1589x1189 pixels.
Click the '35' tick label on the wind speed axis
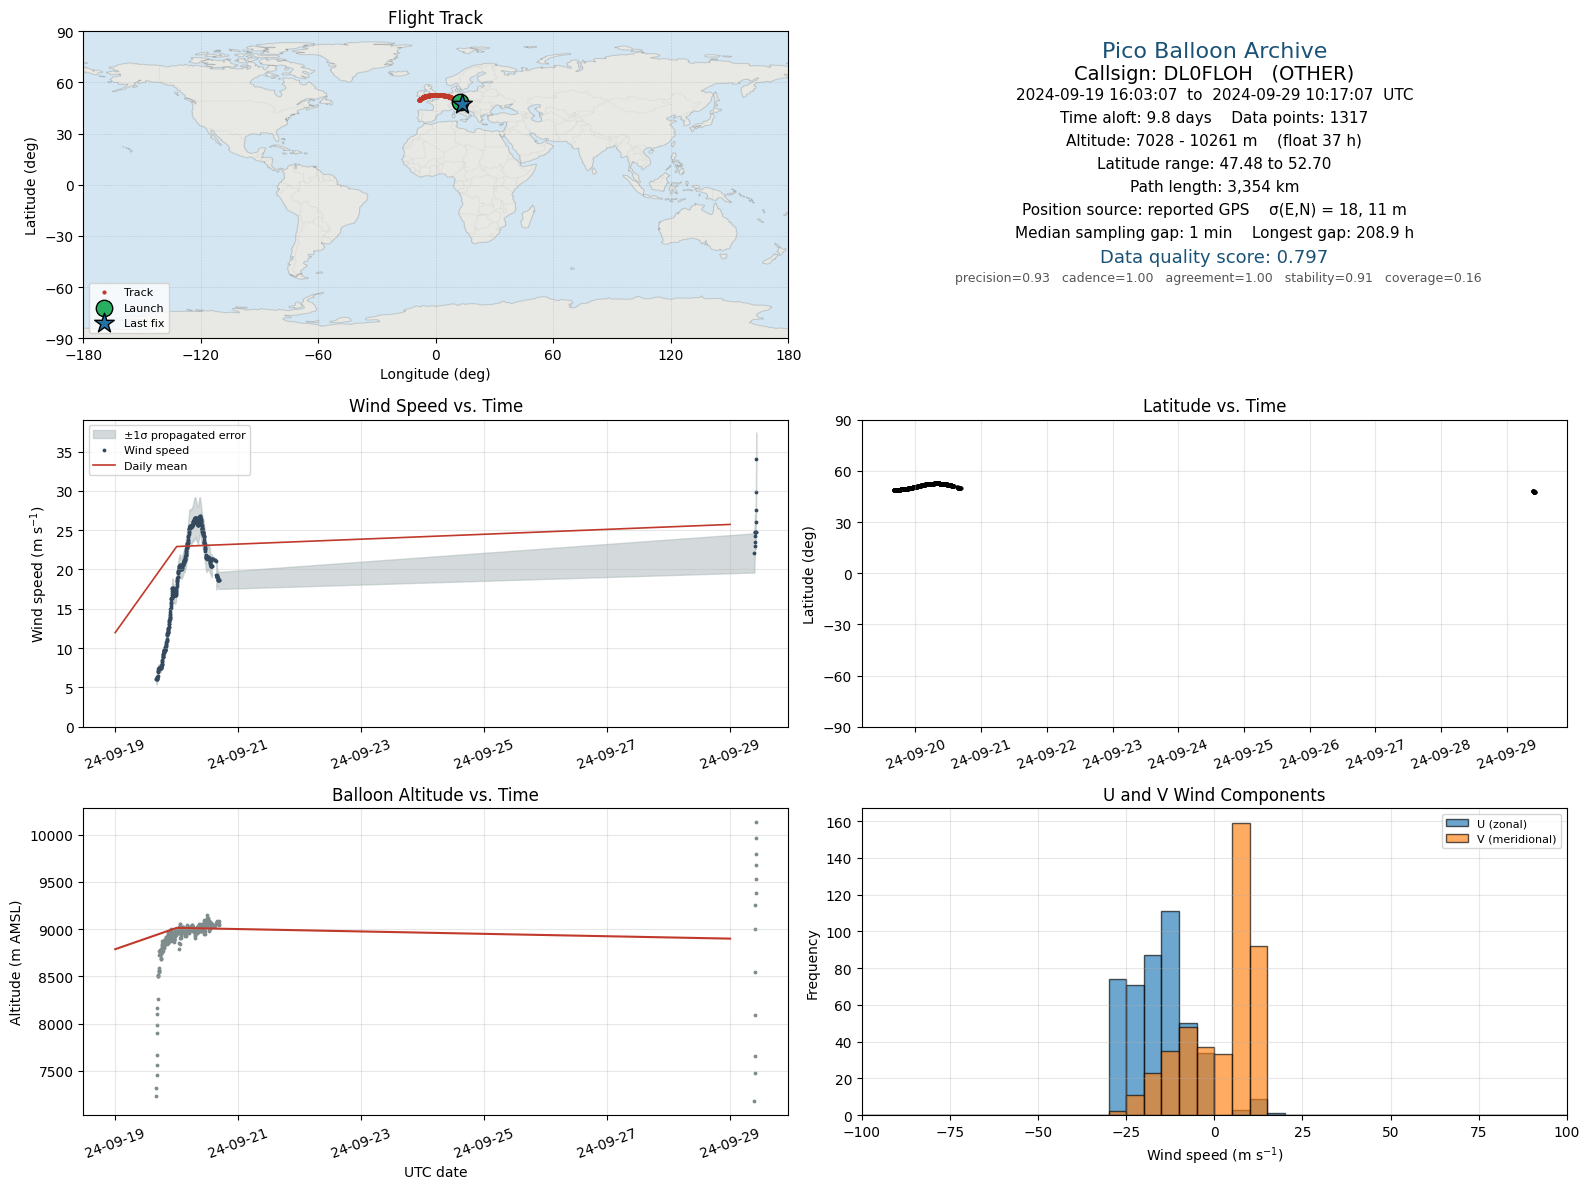coord(65,453)
